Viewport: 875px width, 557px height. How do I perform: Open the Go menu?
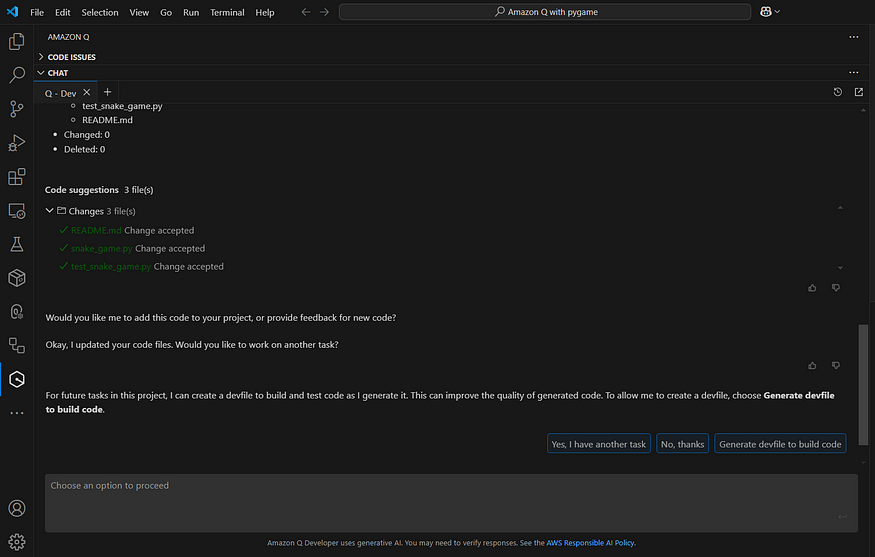point(166,12)
